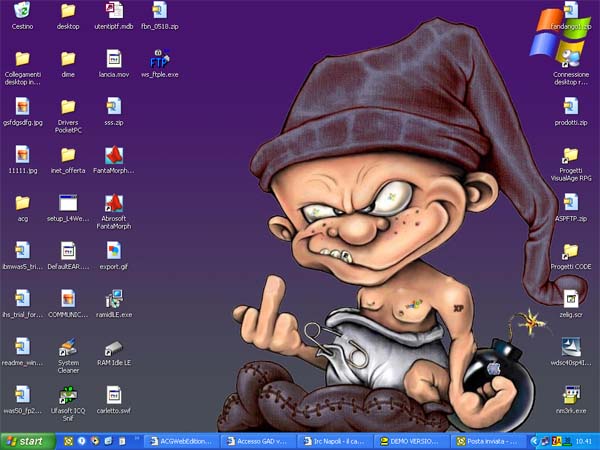The image size is (600, 450).
Task: Open the desktop folder icon
Action: click(68, 11)
